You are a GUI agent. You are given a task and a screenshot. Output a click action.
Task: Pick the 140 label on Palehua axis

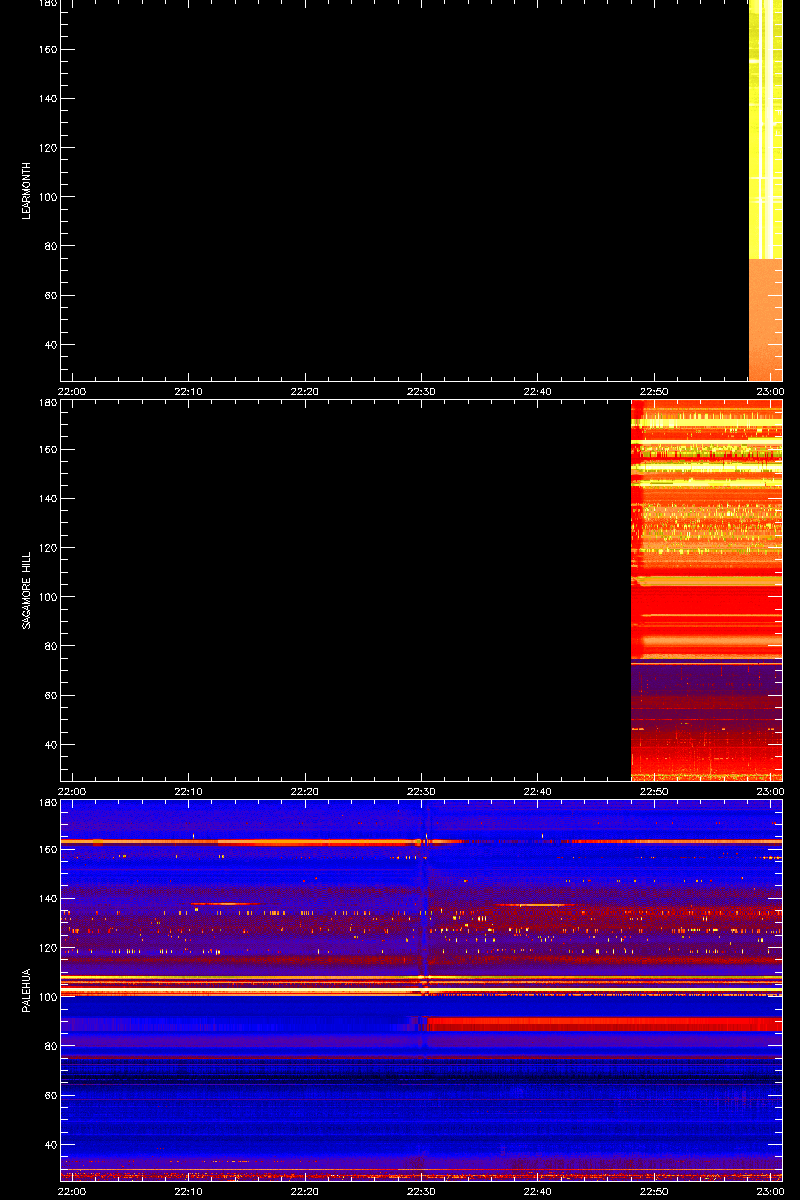pyautogui.click(x=47, y=898)
